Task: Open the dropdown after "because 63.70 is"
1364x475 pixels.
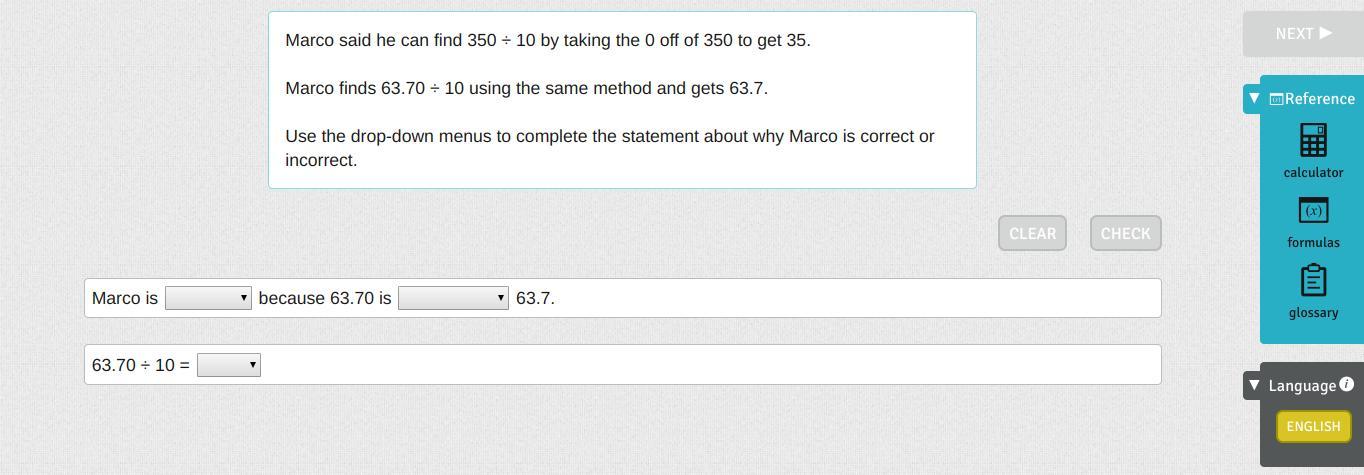Action: coord(453,298)
